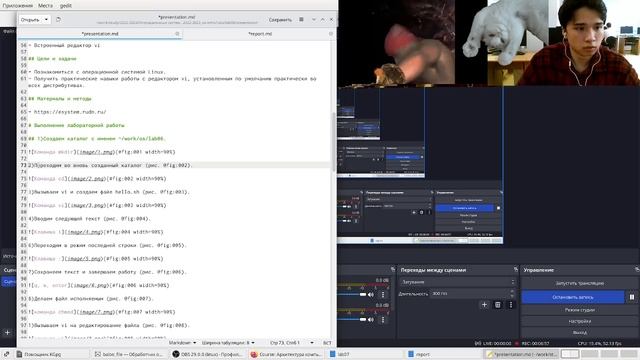Viewport: 640px width, 360px height.
Task: Click the new document icon in gedit header
Action: [58, 20]
